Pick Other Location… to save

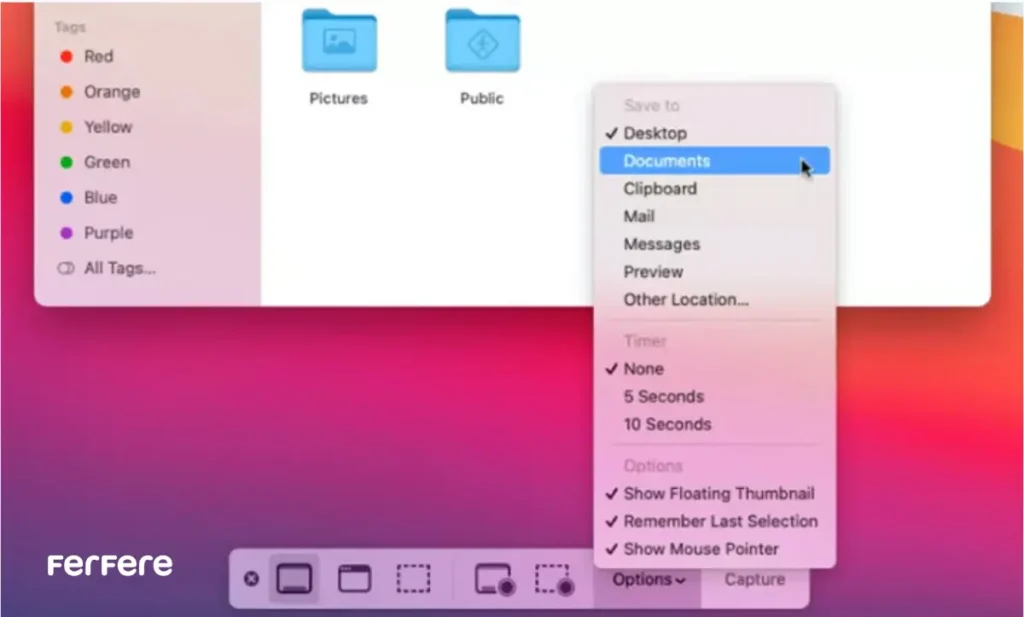685,299
